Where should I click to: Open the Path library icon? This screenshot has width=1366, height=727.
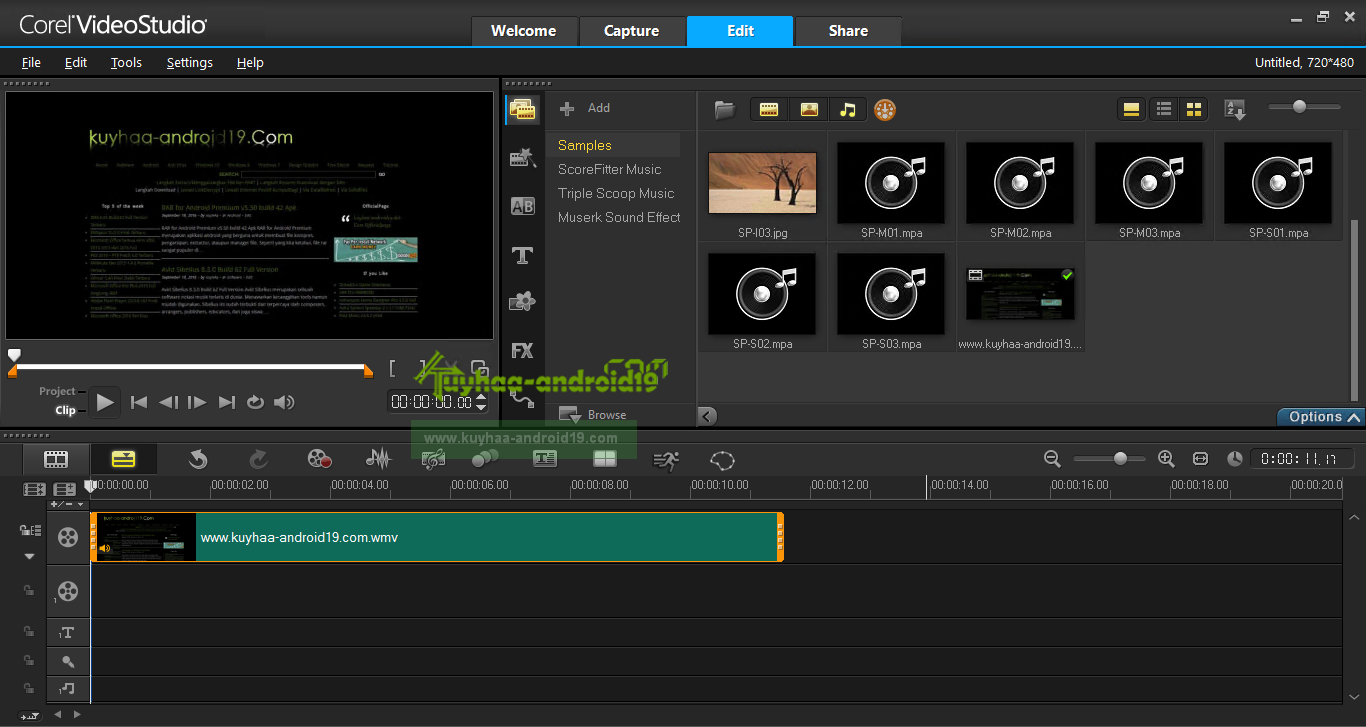point(522,397)
